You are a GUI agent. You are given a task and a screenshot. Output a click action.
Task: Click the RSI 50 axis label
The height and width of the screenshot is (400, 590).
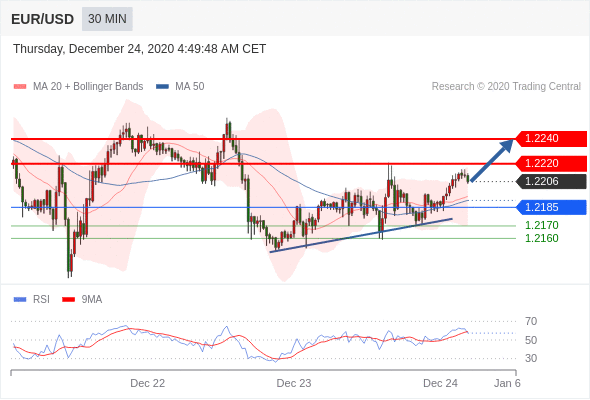(x=531, y=340)
